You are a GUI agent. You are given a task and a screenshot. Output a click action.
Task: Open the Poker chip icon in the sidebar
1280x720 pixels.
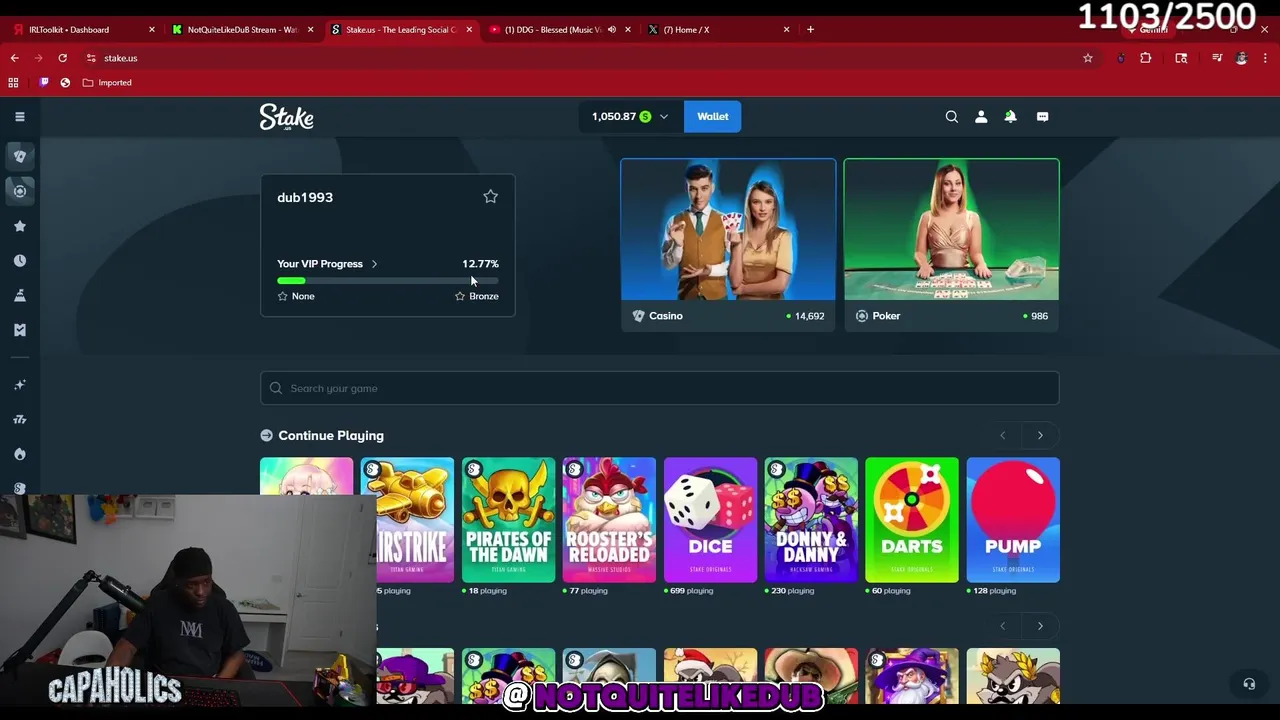pyautogui.click(x=19, y=191)
